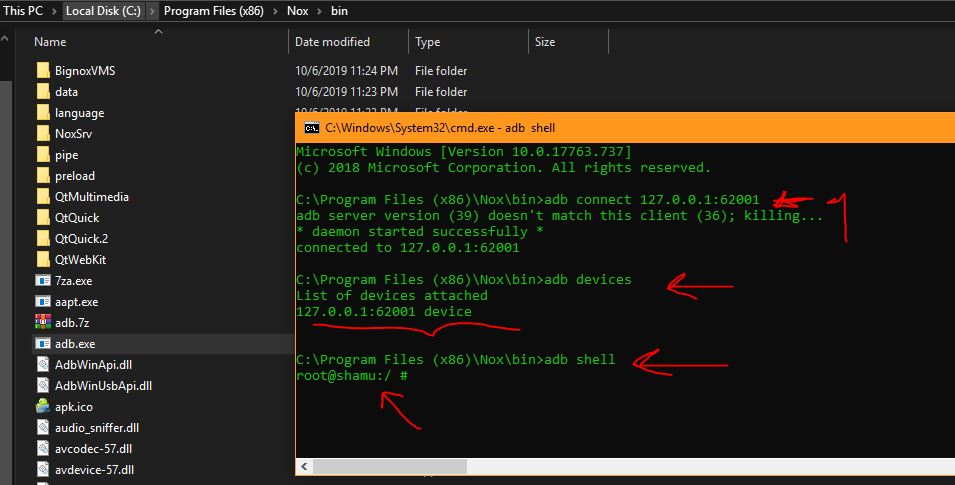The width and height of the screenshot is (955, 485).
Task: Click the avdevice-57.dll file icon
Action: 43,470
